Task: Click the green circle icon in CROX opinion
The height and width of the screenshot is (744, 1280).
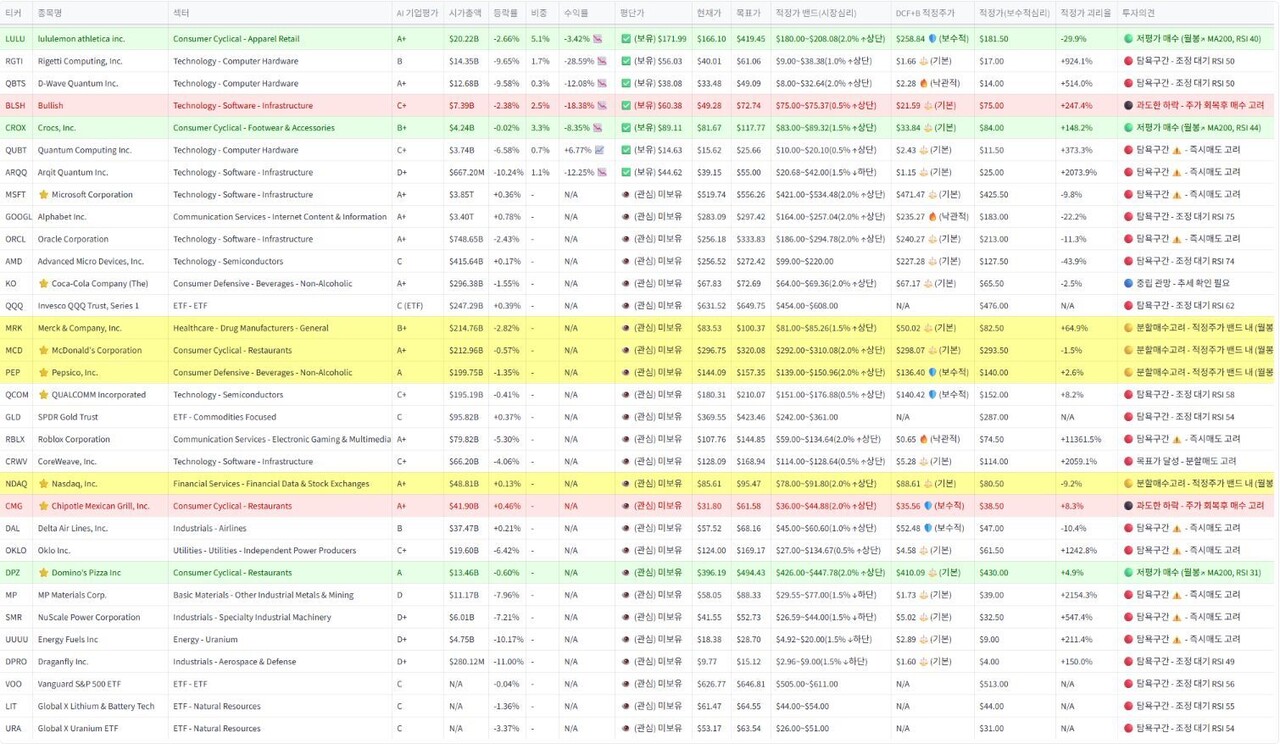Action: click(1128, 128)
